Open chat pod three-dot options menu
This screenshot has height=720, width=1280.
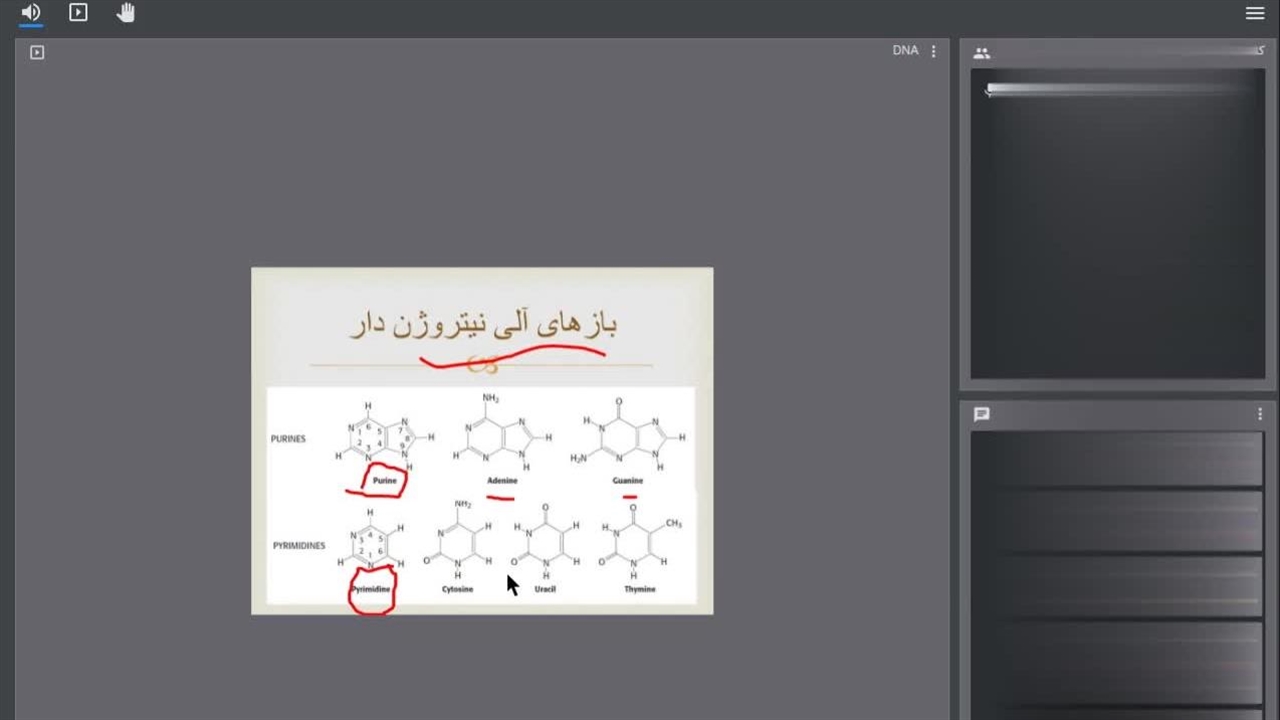pyautogui.click(x=1260, y=414)
